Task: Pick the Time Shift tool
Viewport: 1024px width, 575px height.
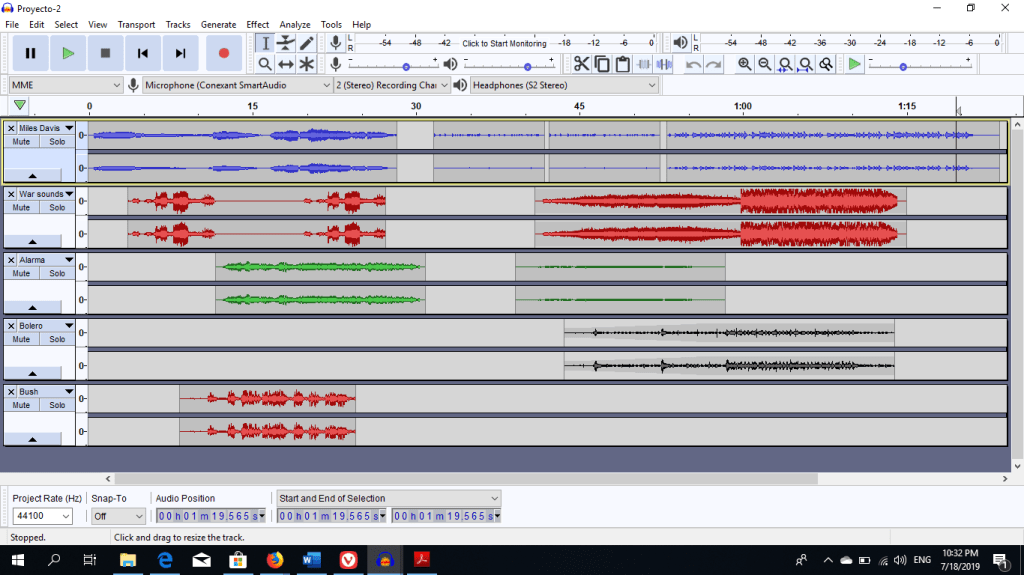Action: (x=286, y=64)
